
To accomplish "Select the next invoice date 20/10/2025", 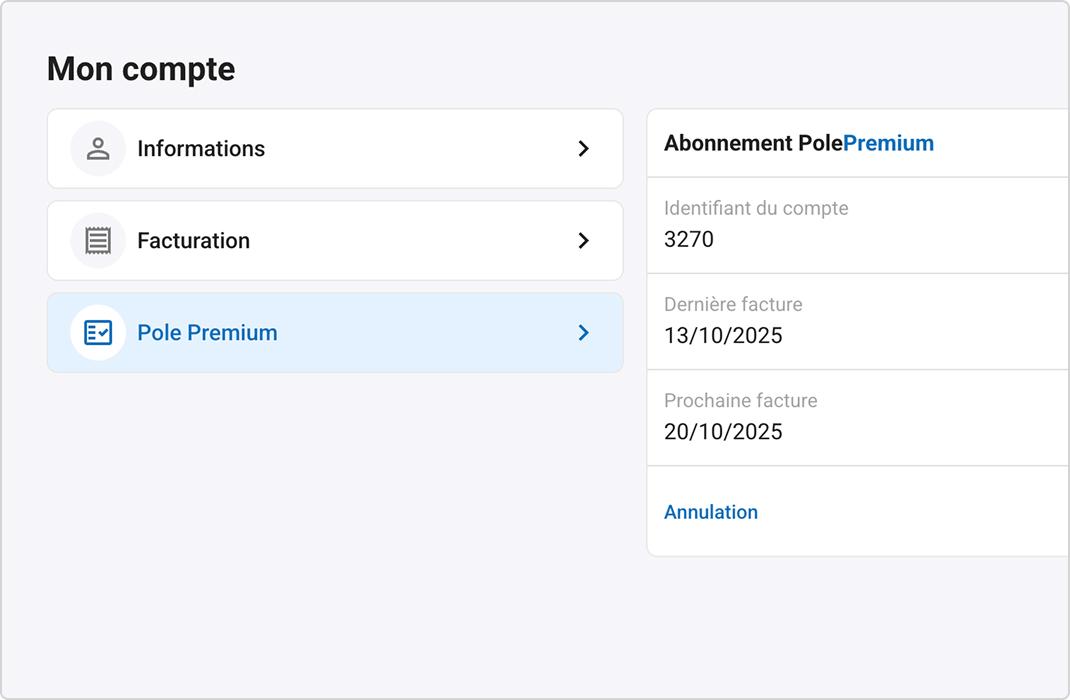I will click(723, 431).
